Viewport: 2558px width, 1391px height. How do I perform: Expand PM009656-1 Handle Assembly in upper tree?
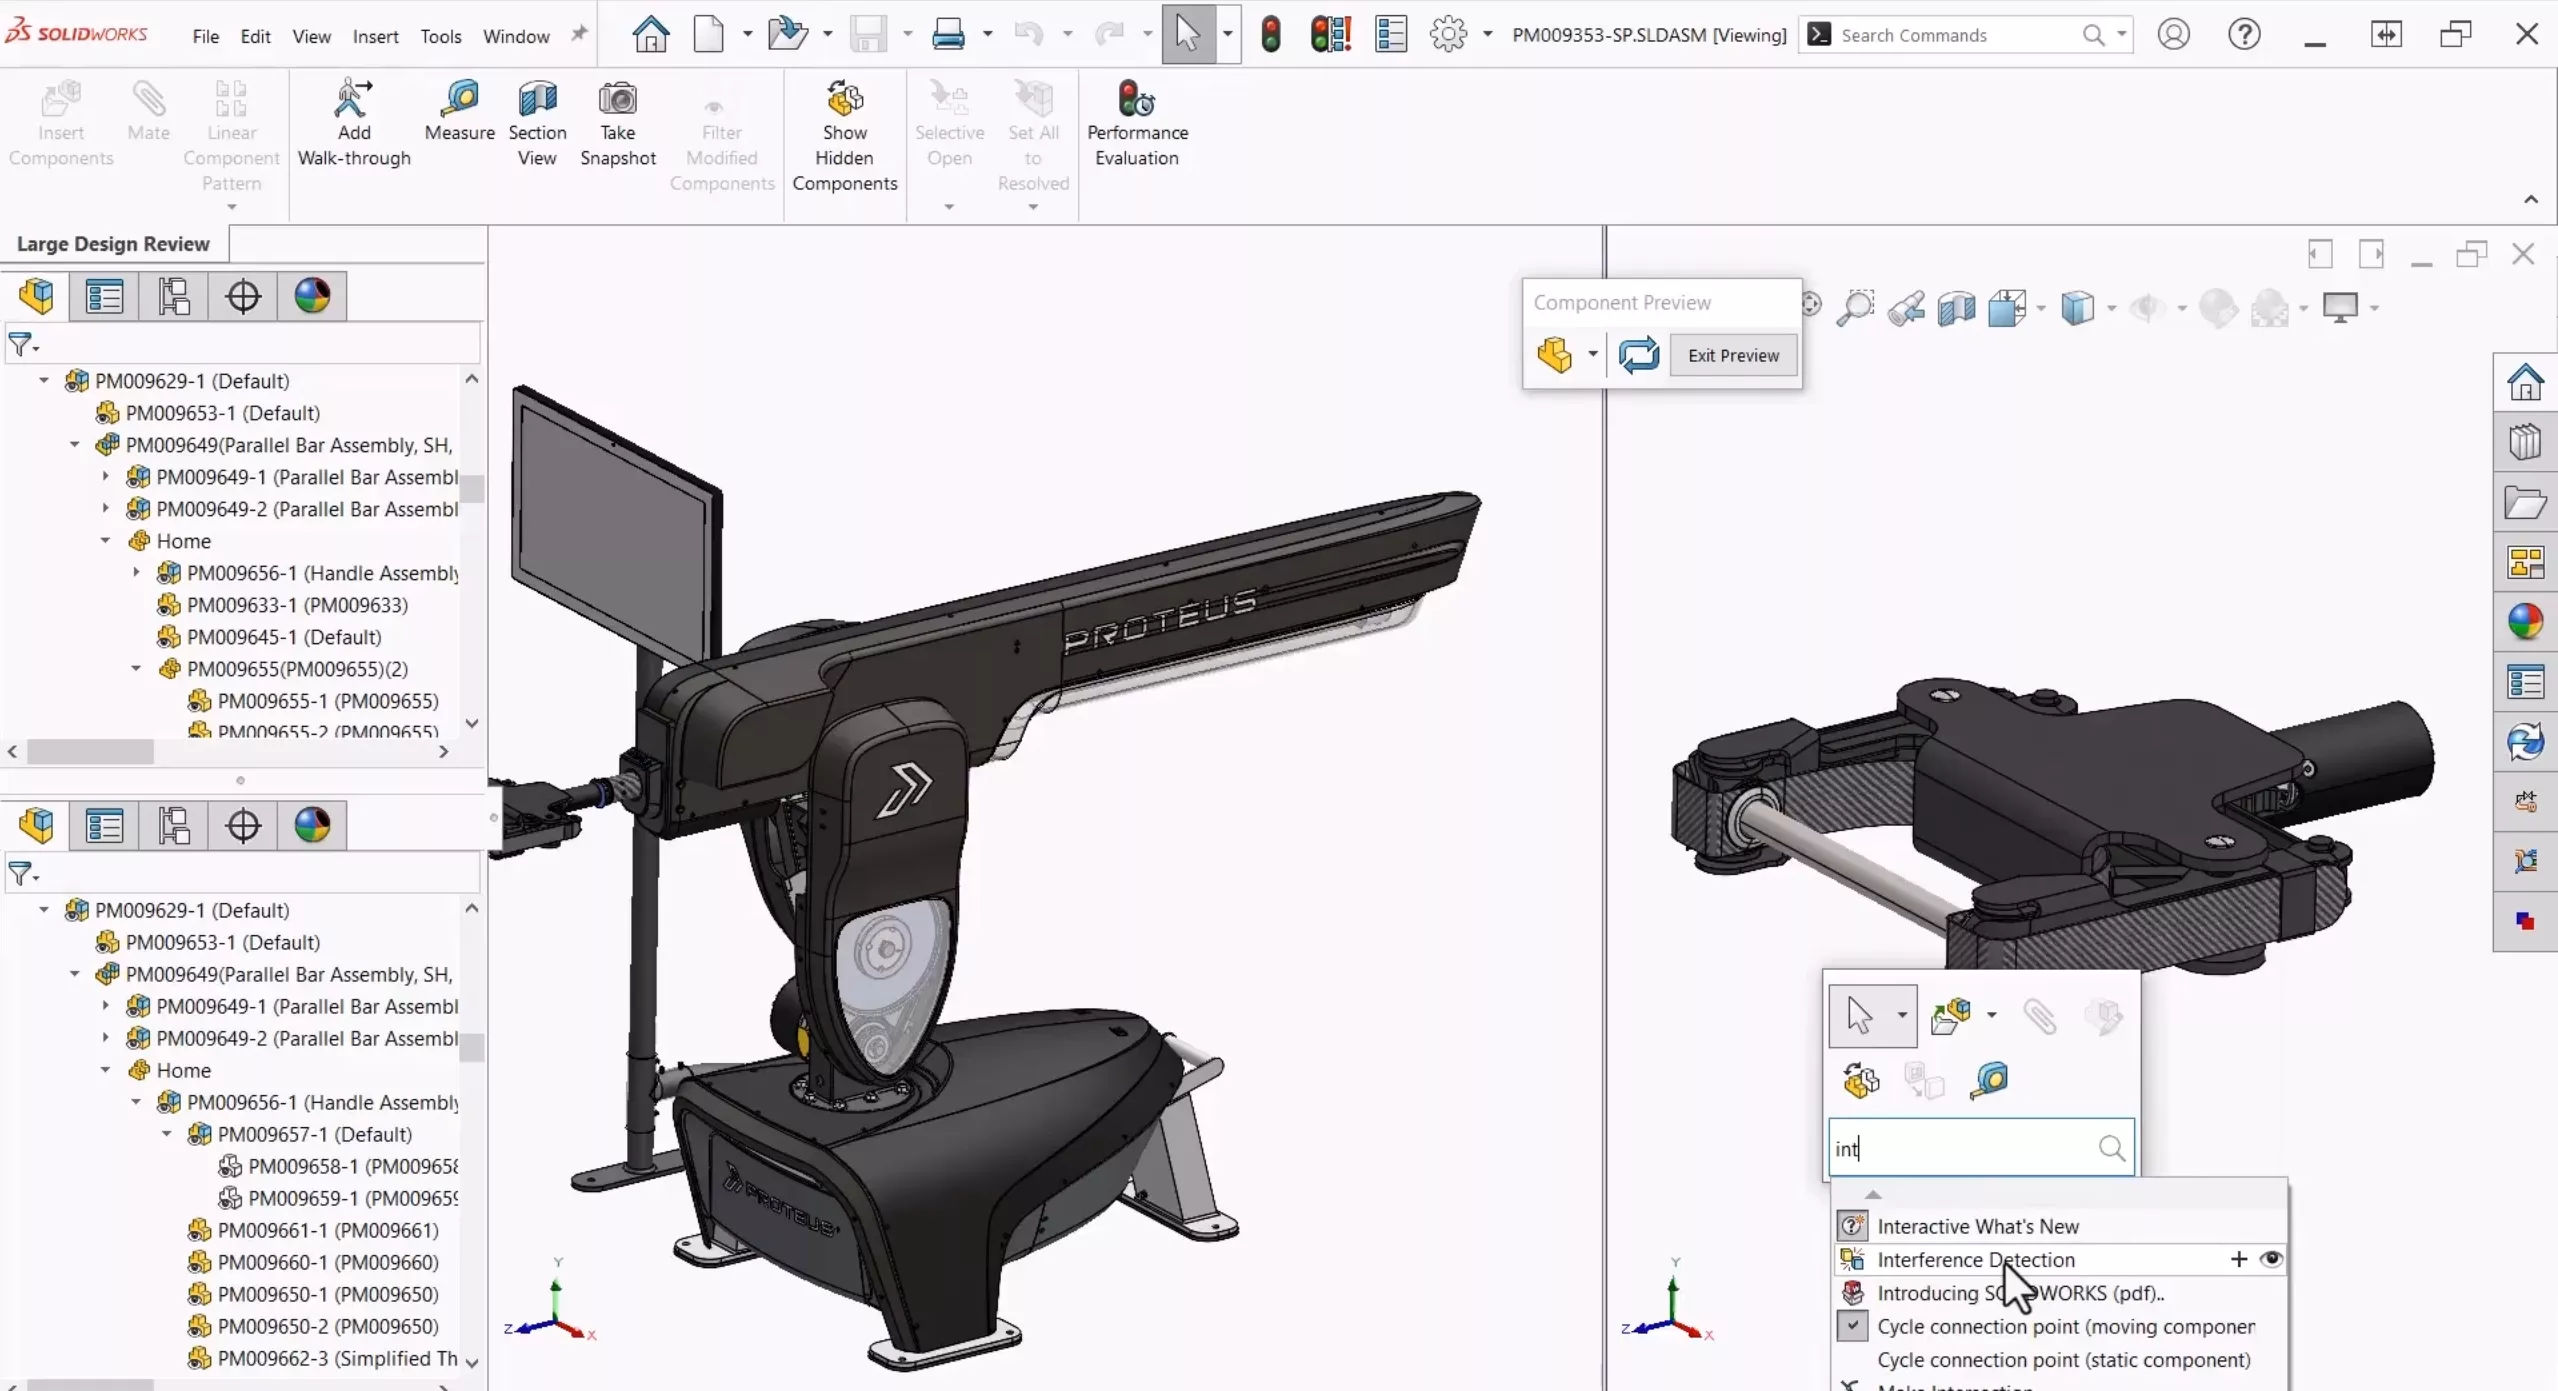pyautogui.click(x=136, y=572)
